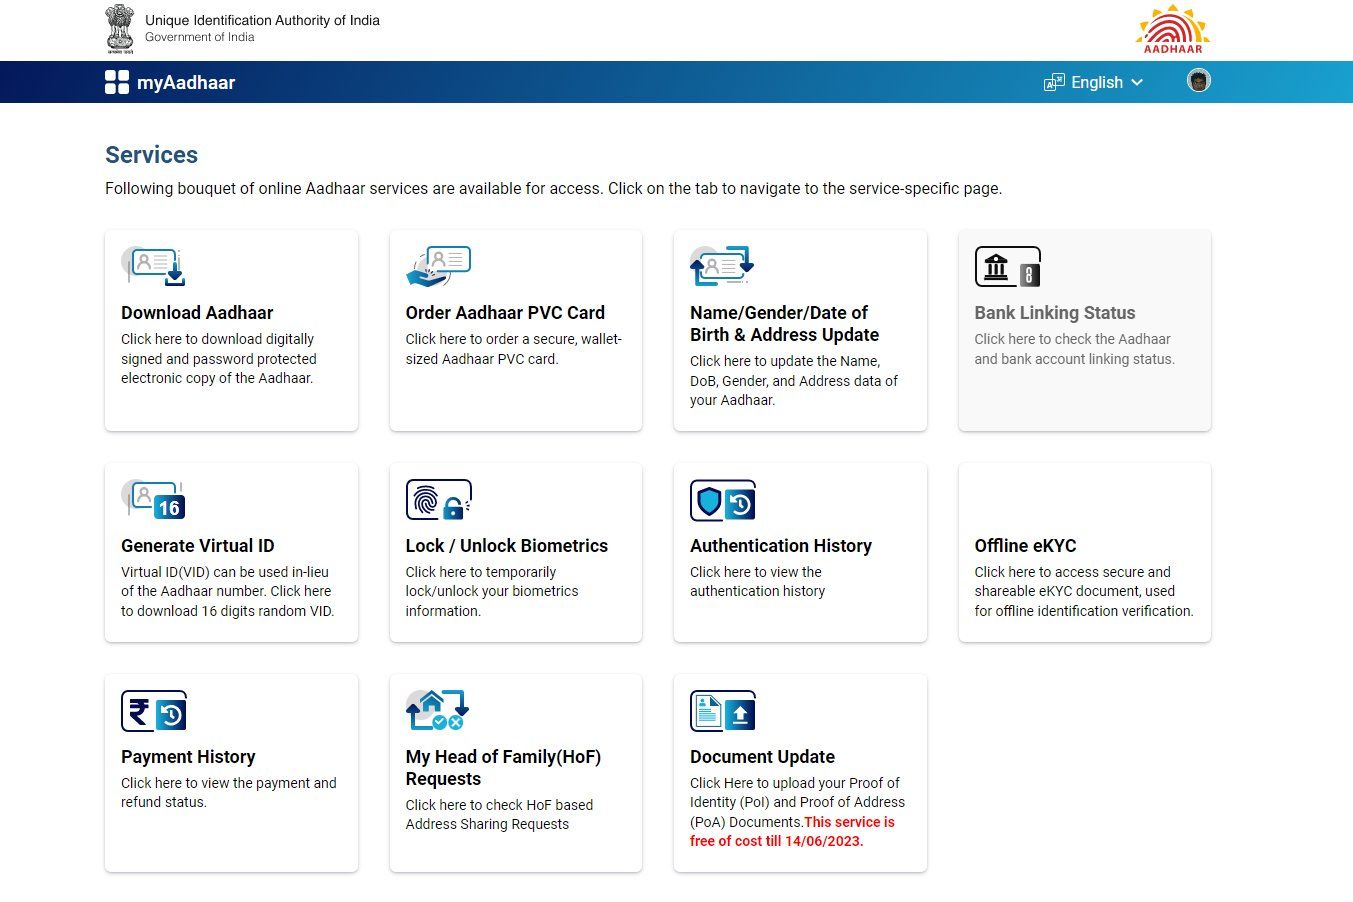Click the Services page heading
The height and width of the screenshot is (902, 1353).
point(152,155)
